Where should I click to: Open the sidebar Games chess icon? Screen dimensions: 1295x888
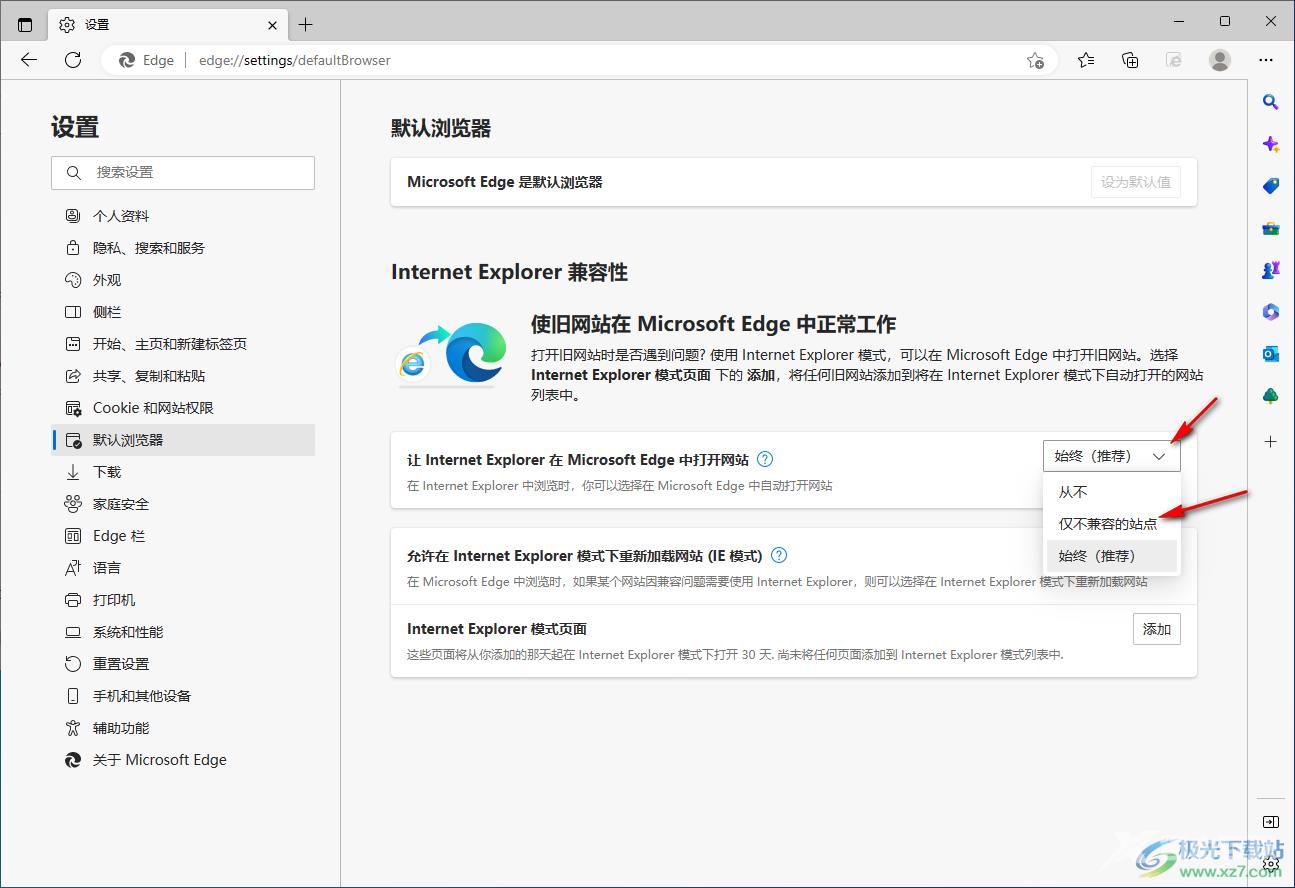1271,270
